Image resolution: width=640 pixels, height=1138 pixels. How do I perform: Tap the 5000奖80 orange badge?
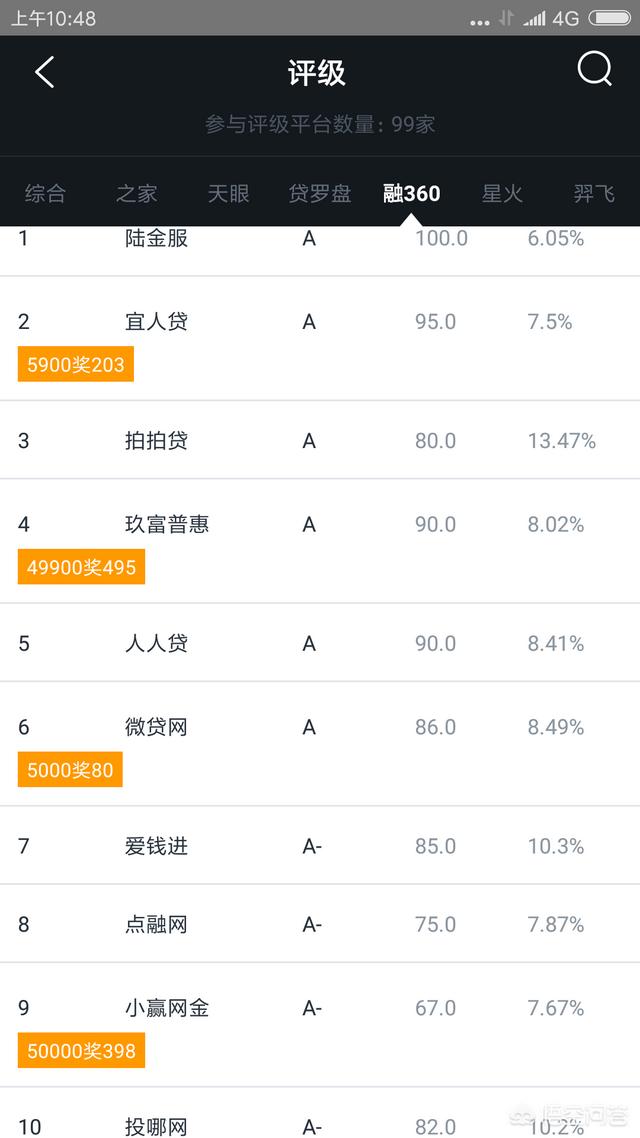tap(70, 769)
